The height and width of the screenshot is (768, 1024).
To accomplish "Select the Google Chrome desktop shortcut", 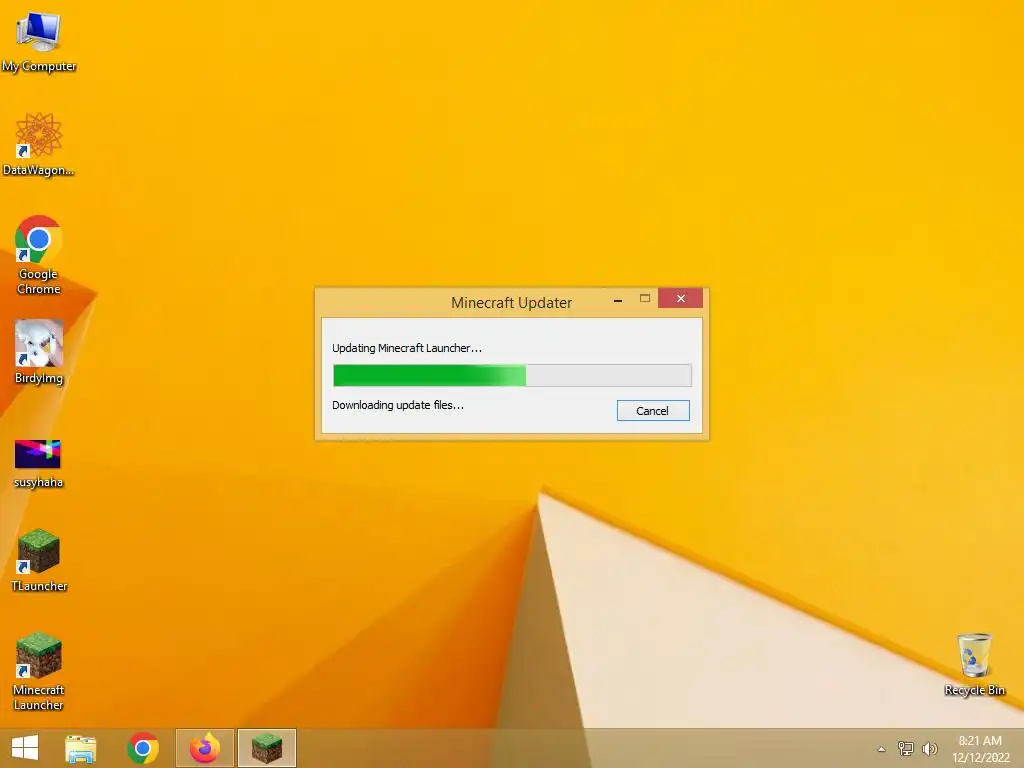I will 39,255.
